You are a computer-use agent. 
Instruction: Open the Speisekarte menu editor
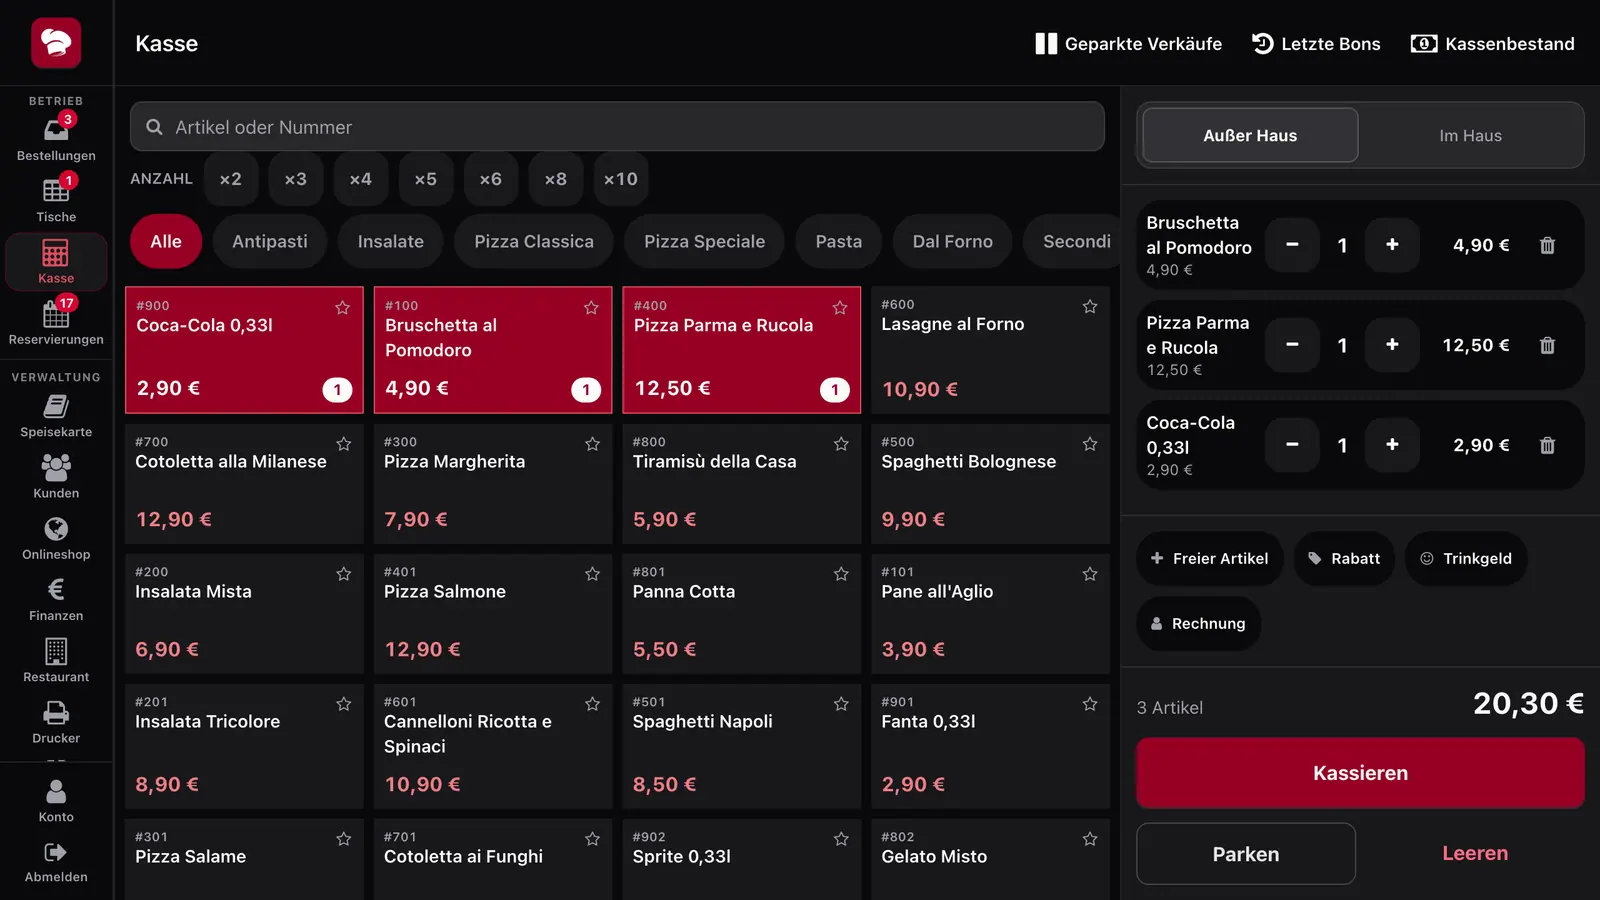point(56,417)
